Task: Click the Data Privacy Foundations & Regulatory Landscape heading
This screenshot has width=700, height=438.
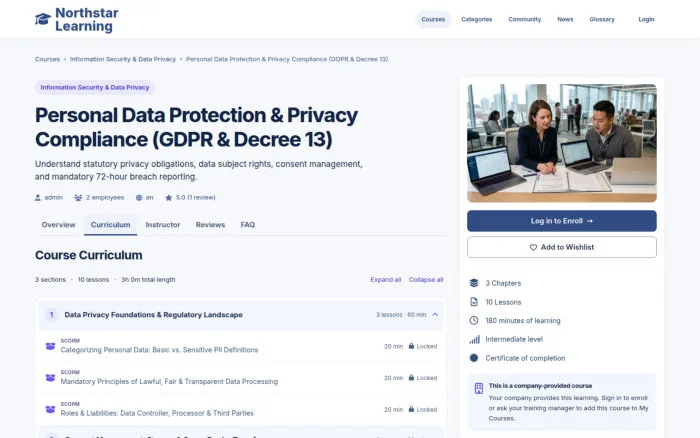Action: click(x=154, y=315)
